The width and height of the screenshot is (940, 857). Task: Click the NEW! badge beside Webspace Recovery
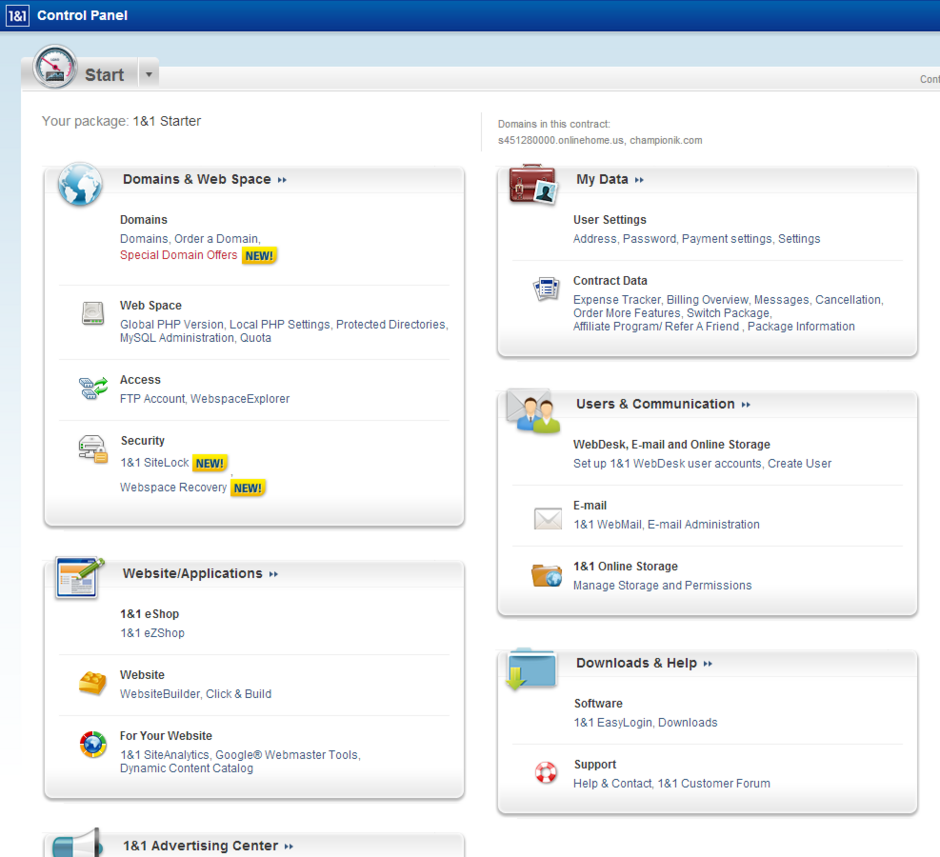click(248, 488)
